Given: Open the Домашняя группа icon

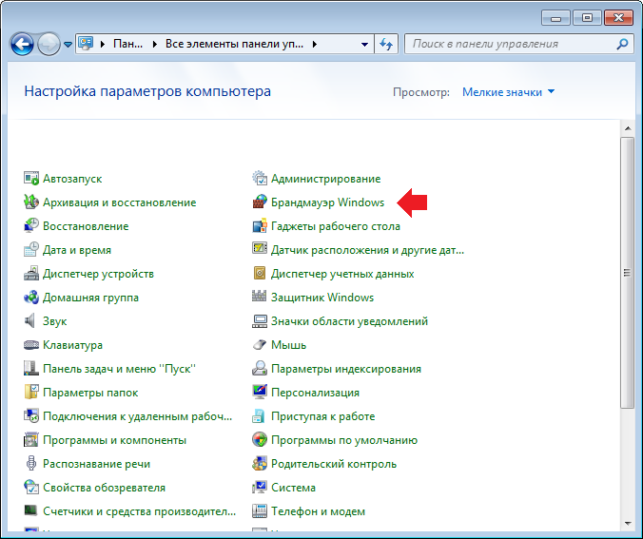Looking at the screenshot, I should point(31,297).
